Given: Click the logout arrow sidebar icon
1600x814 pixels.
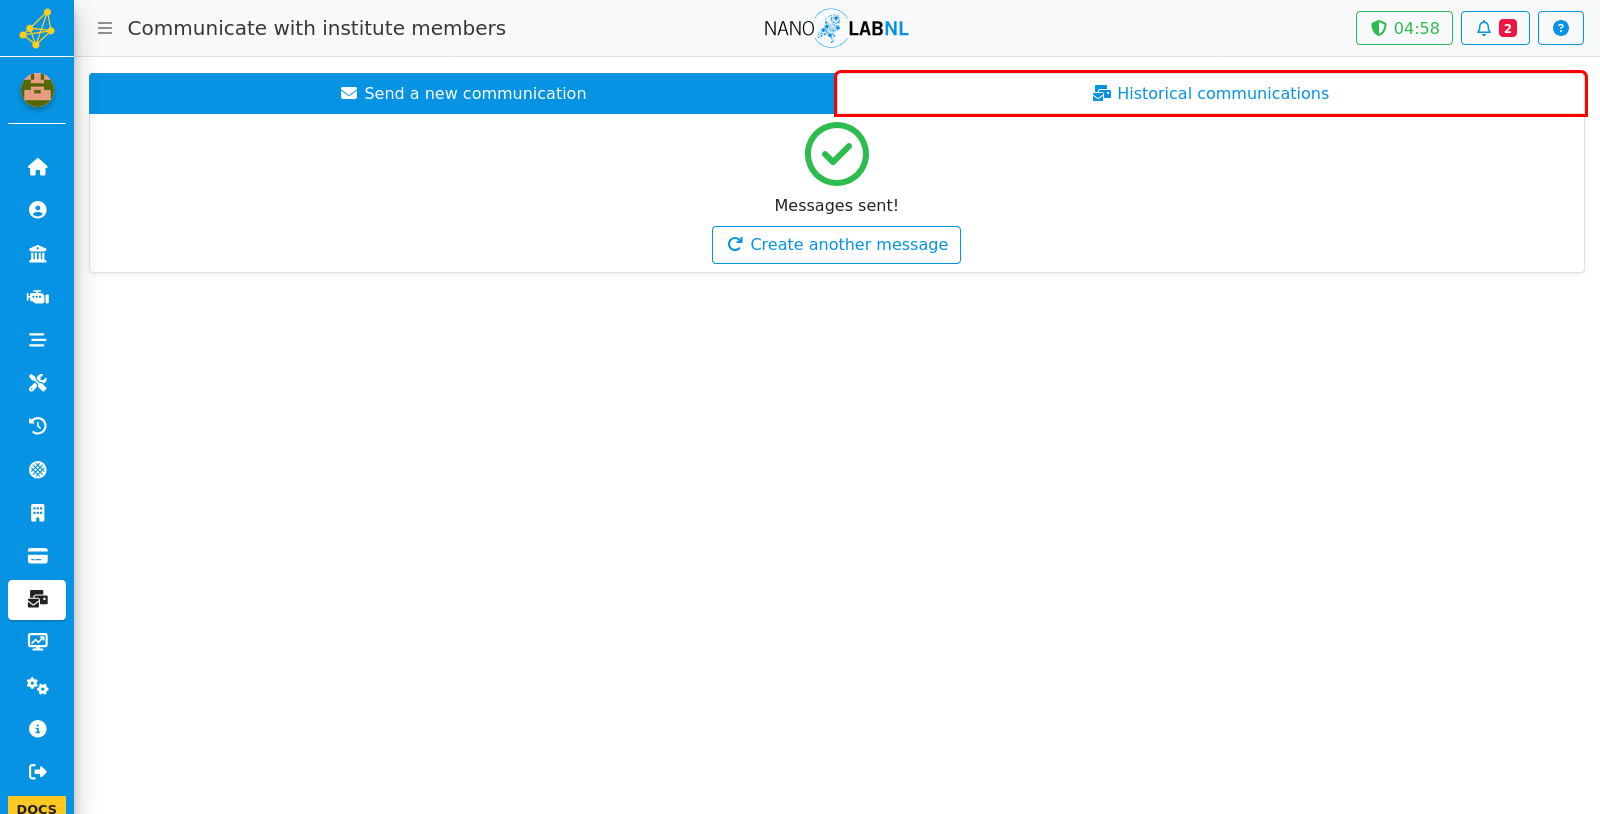Looking at the screenshot, I should [37, 772].
